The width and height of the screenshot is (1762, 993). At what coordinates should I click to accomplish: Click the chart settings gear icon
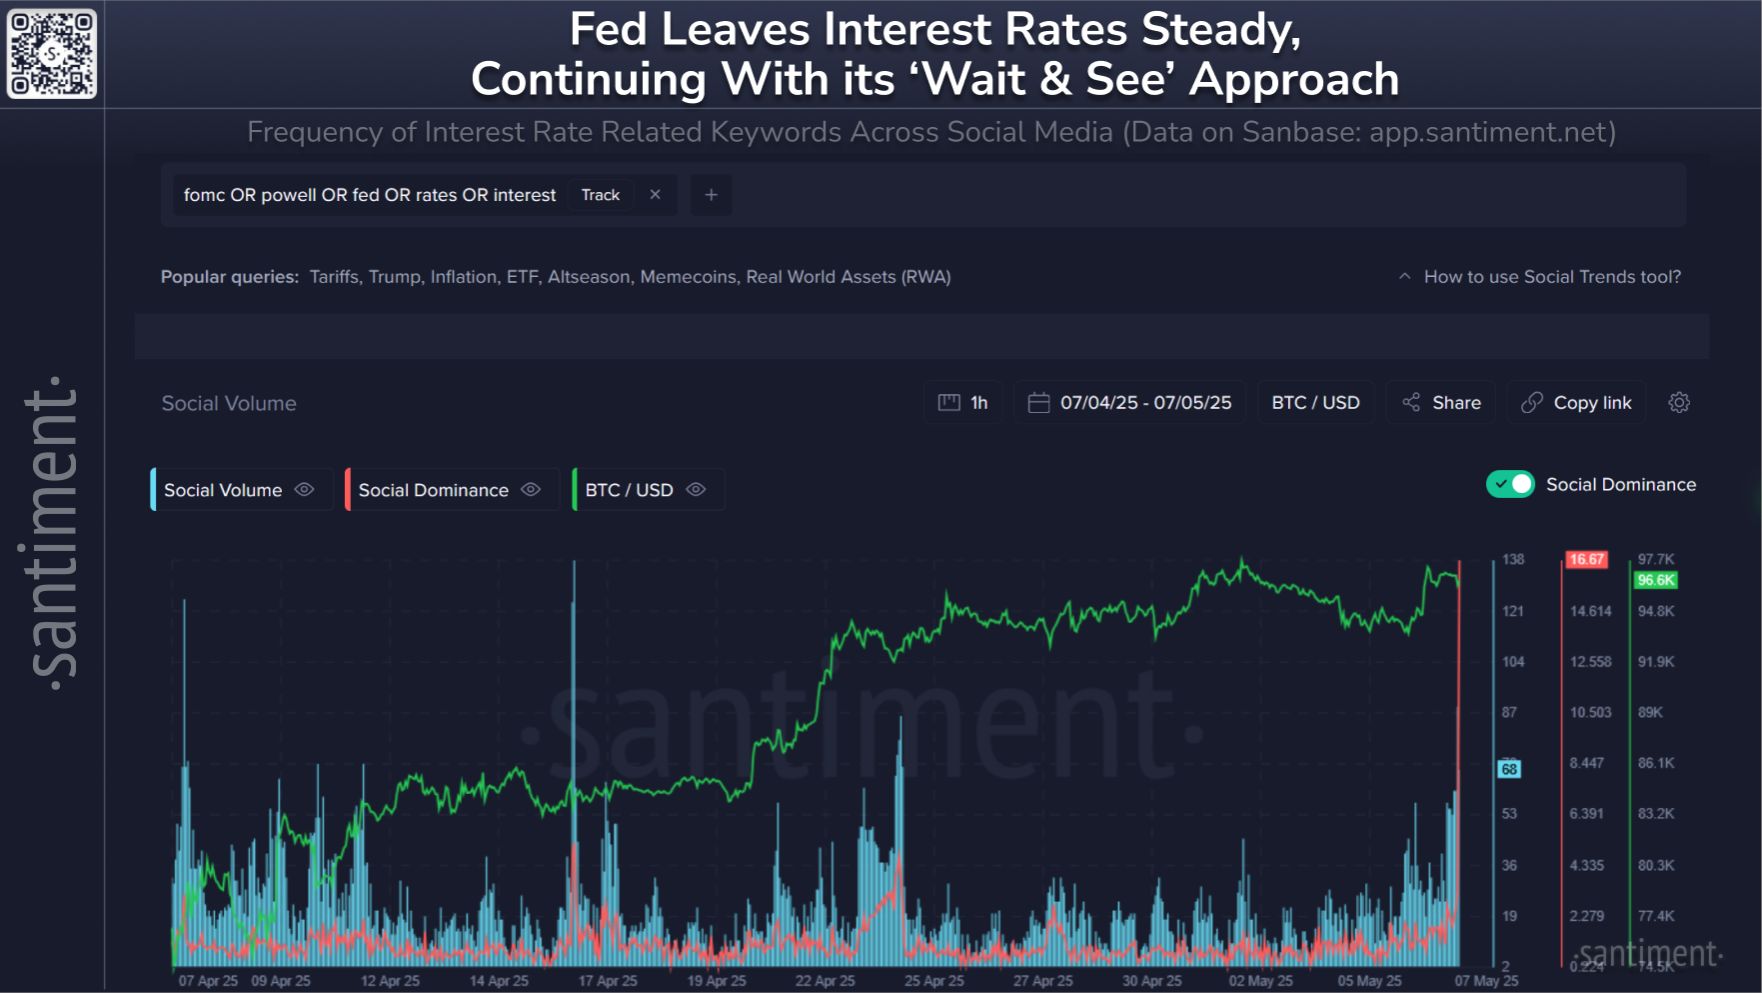point(1679,403)
